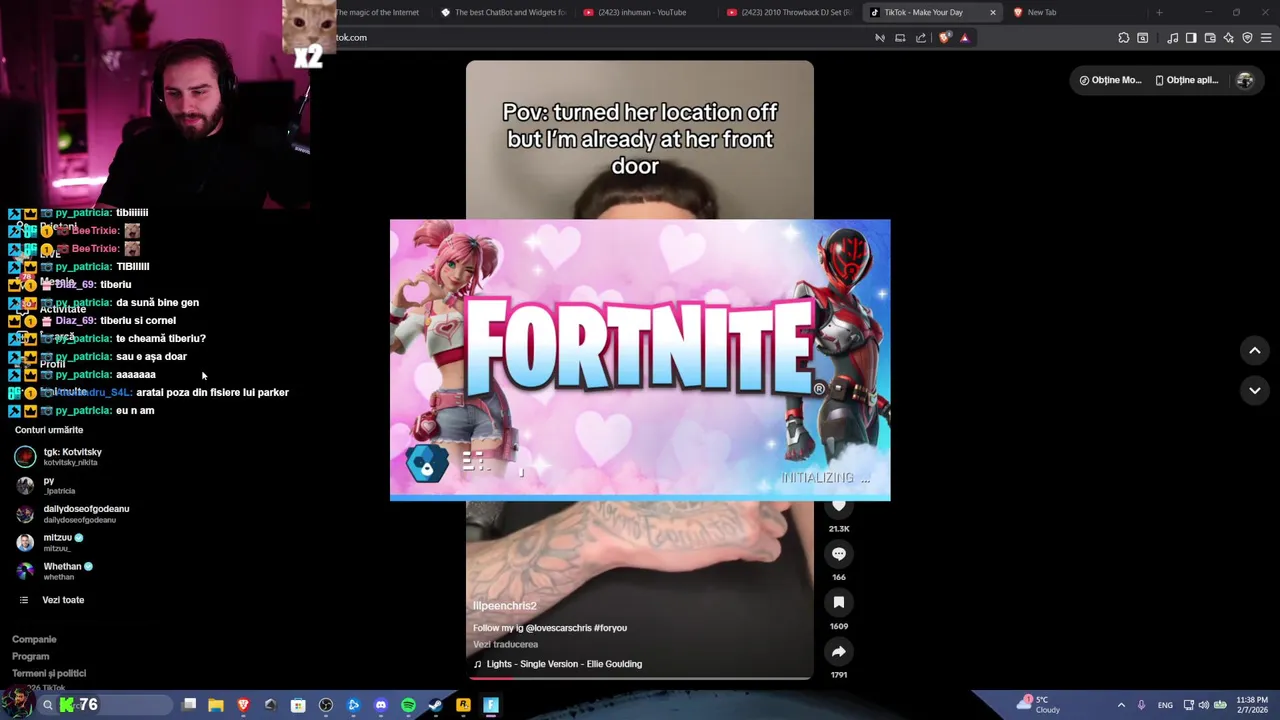Open a new browser tab with plus
The height and width of the screenshot is (720, 1280).
coord(1159,12)
